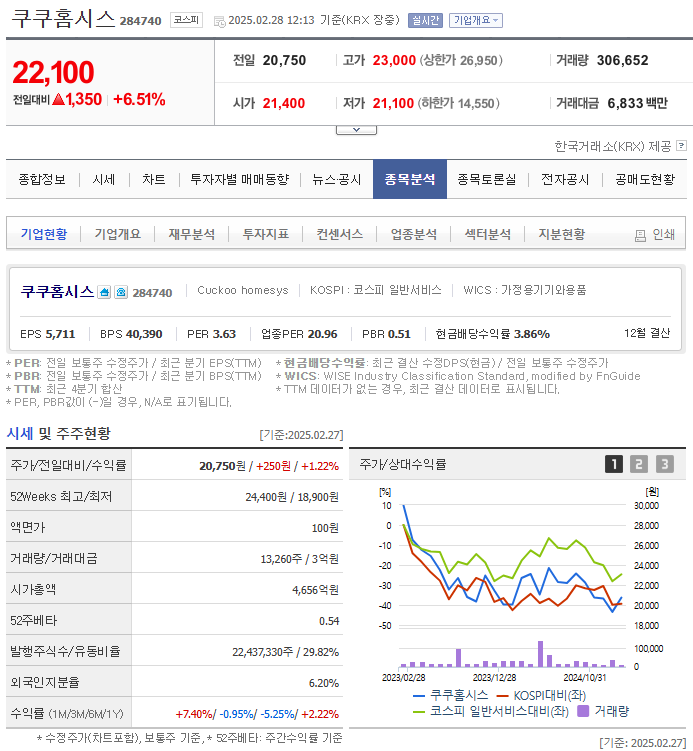Open the 컨센서스 sub-tab
This screenshot has height=751, width=693.
tap(340, 234)
